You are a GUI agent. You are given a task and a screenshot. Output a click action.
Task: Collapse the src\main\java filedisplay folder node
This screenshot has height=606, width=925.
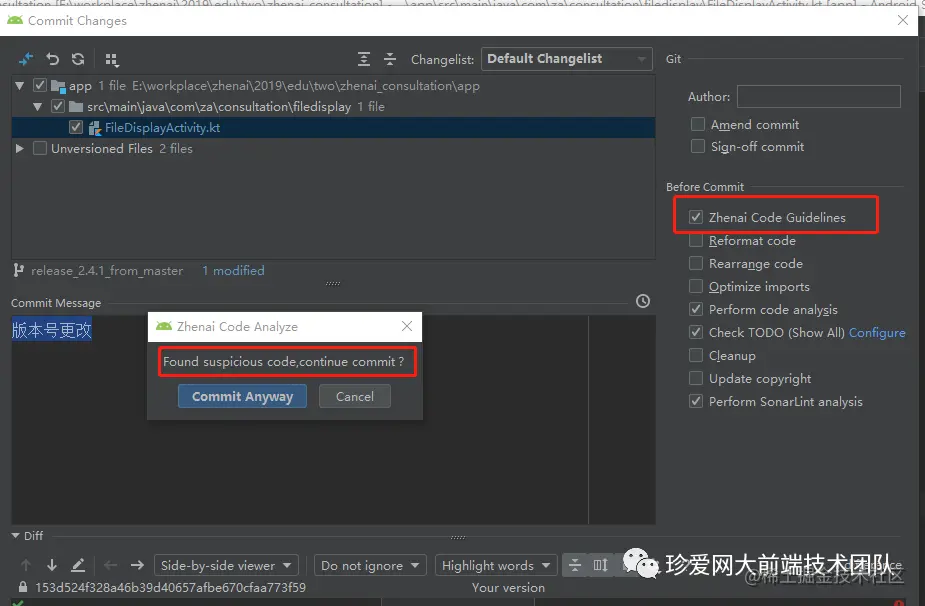click(38, 107)
